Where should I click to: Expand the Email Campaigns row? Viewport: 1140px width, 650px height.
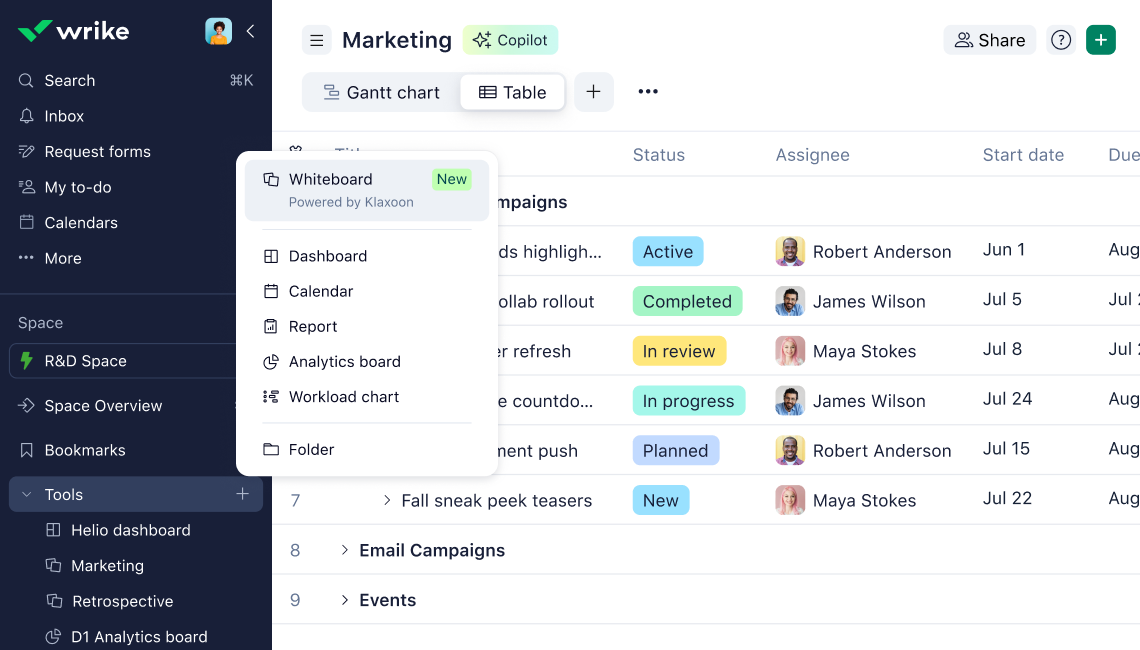(x=344, y=550)
